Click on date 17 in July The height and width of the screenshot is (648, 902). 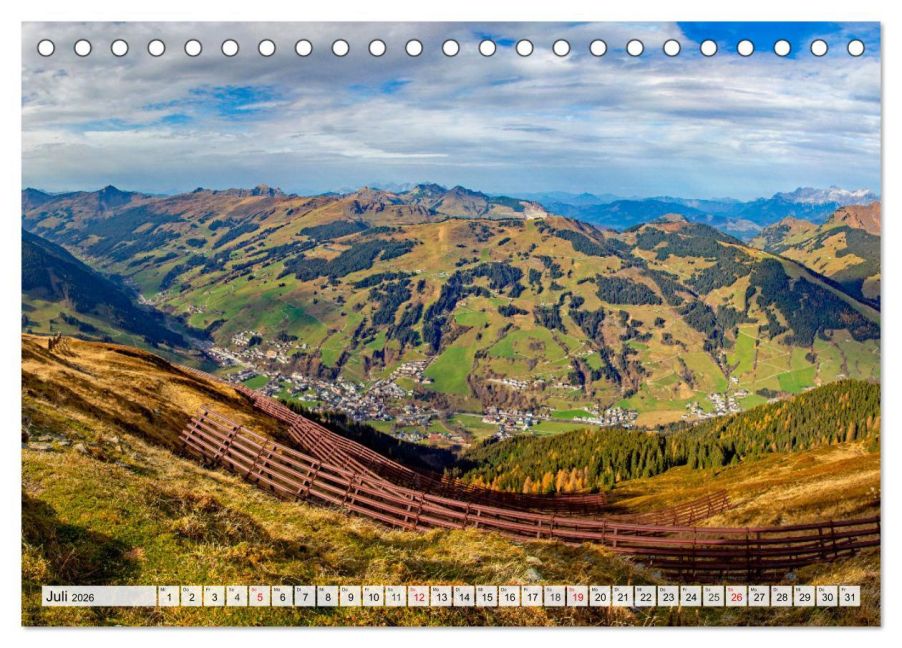click(532, 596)
